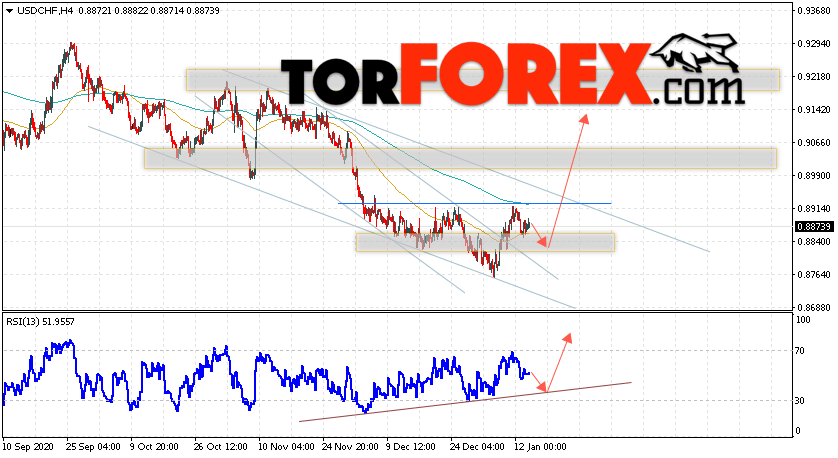Click the 0.91420 price axis label
This screenshot has width=838, height=458.
pos(814,110)
